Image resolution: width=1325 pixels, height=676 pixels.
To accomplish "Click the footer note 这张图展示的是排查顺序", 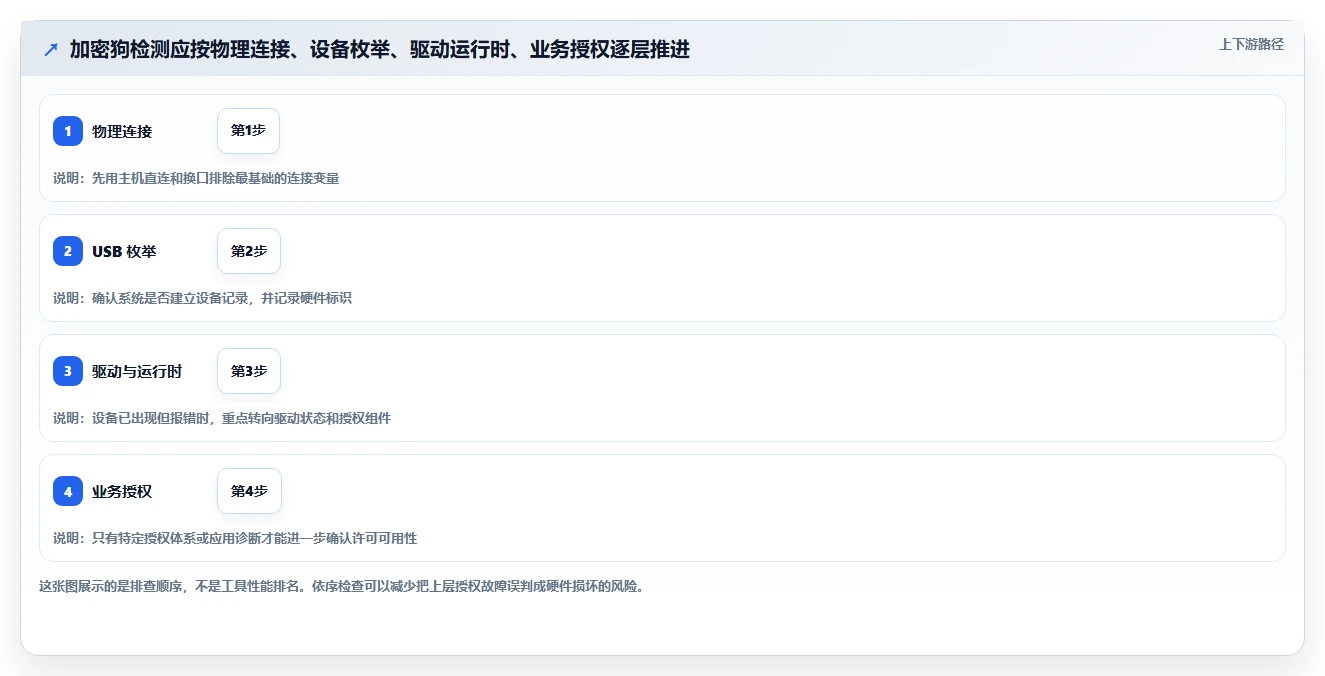I will coord(342,586).
